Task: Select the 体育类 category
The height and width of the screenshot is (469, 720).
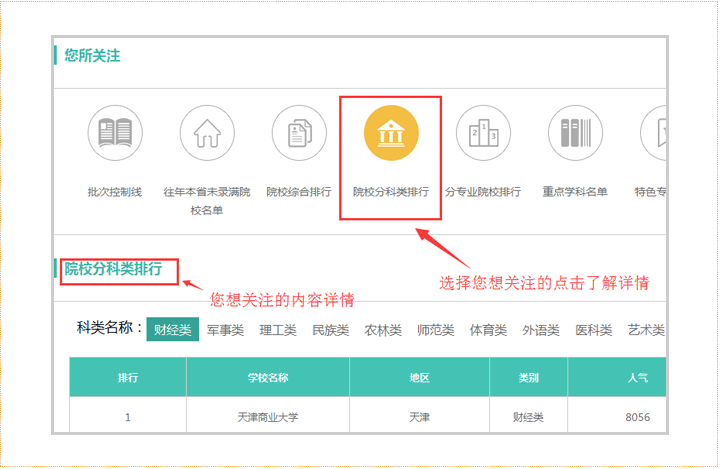Action: coord(488,330)
